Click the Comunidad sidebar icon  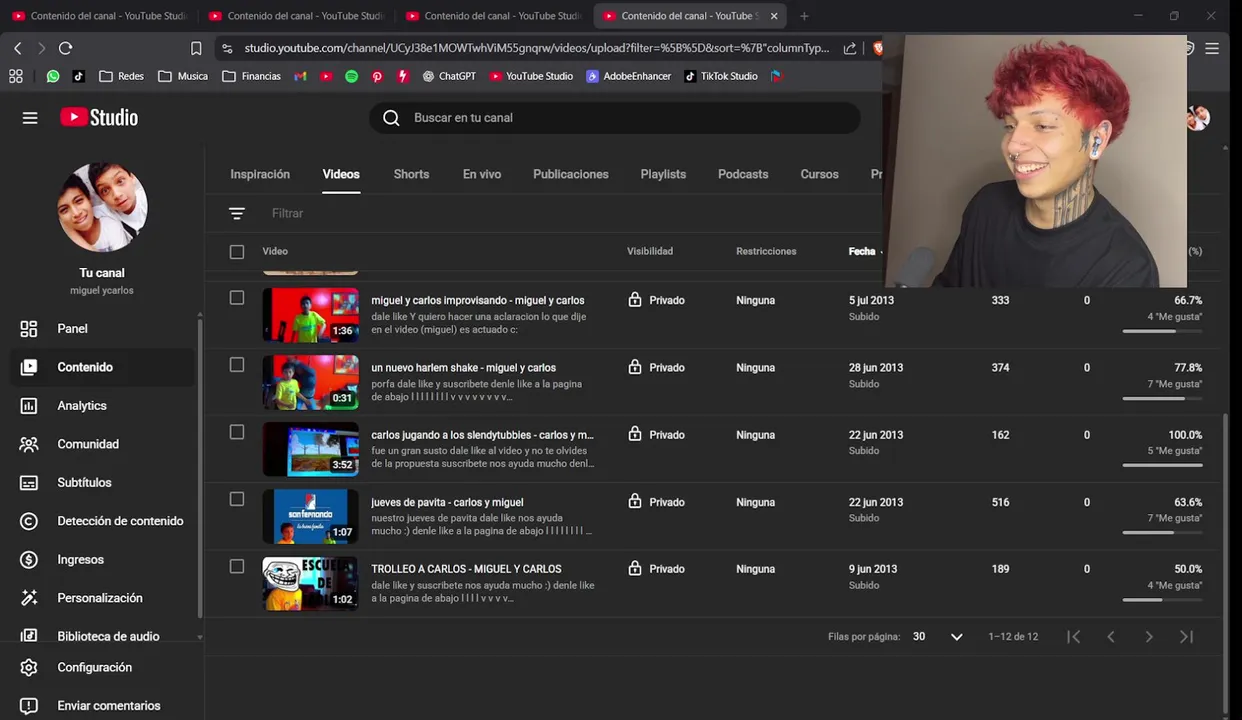point(29,444)
